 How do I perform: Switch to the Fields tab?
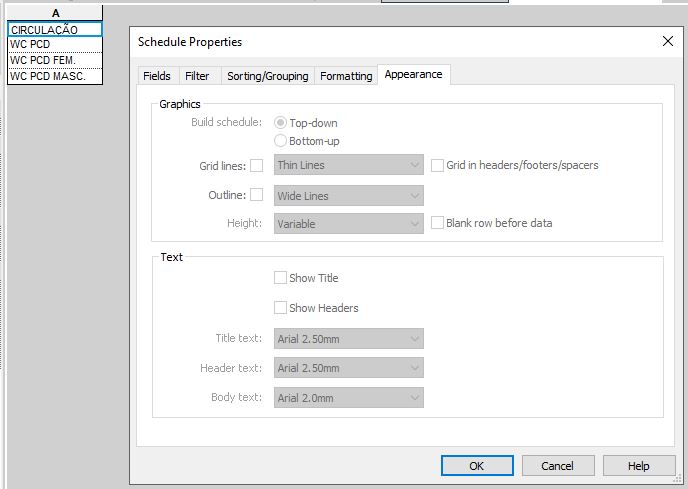(157, 76)
